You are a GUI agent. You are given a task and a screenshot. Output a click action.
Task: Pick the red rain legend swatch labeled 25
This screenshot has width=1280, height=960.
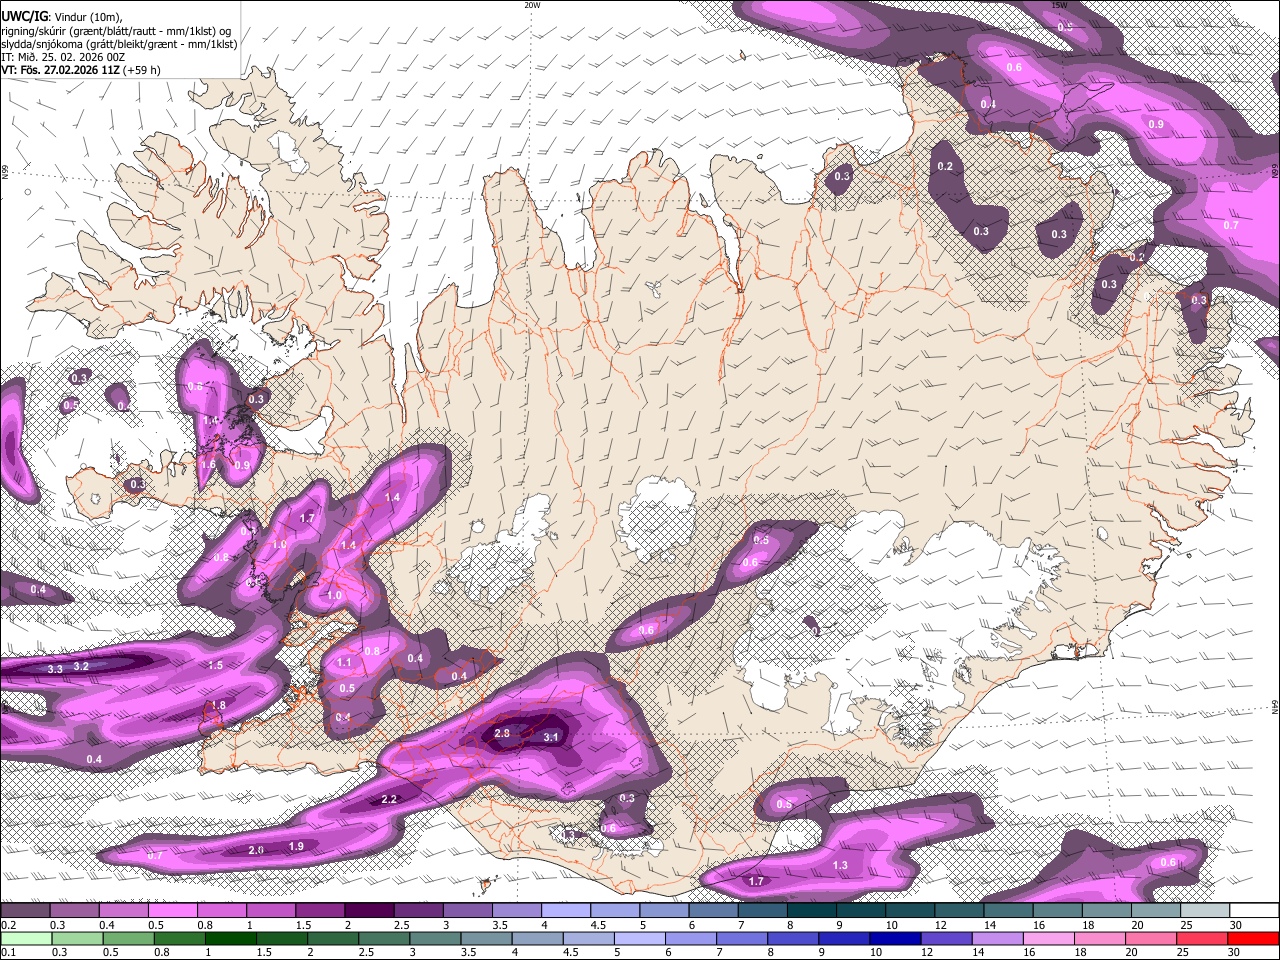click(1203, 938)
